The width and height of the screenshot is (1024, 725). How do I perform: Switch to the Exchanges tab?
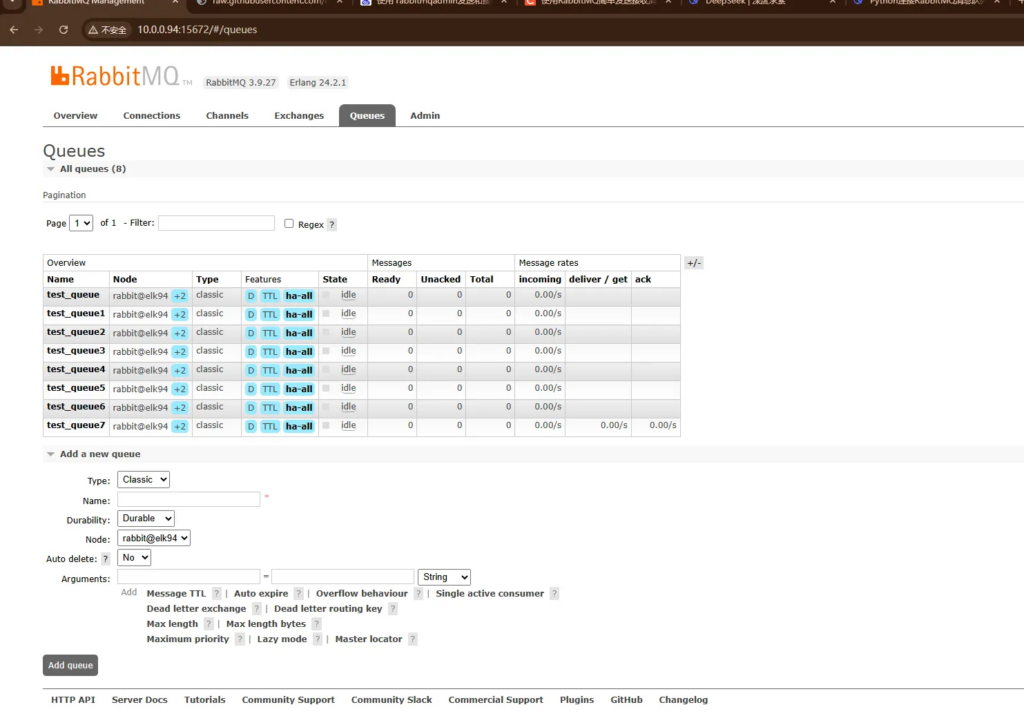click(299, 116)
